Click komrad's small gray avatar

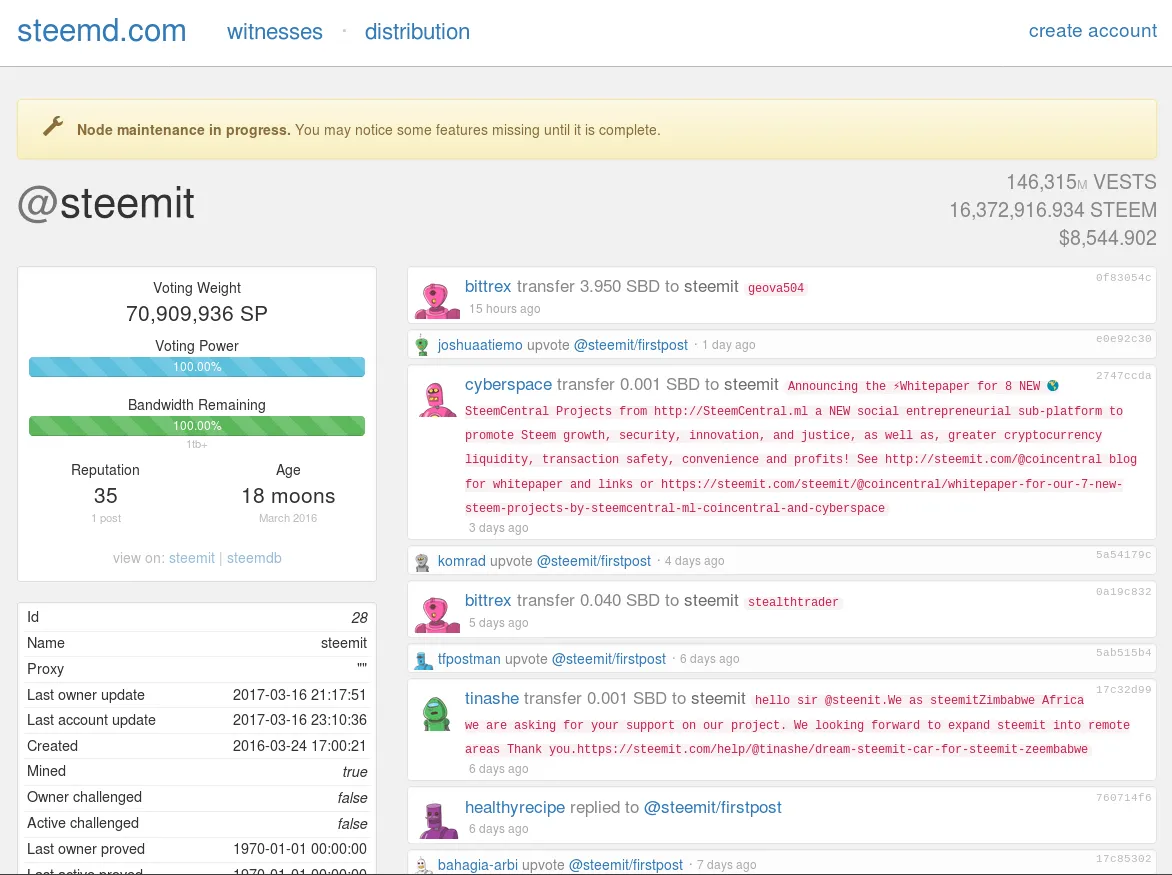(x=422, y=562)
